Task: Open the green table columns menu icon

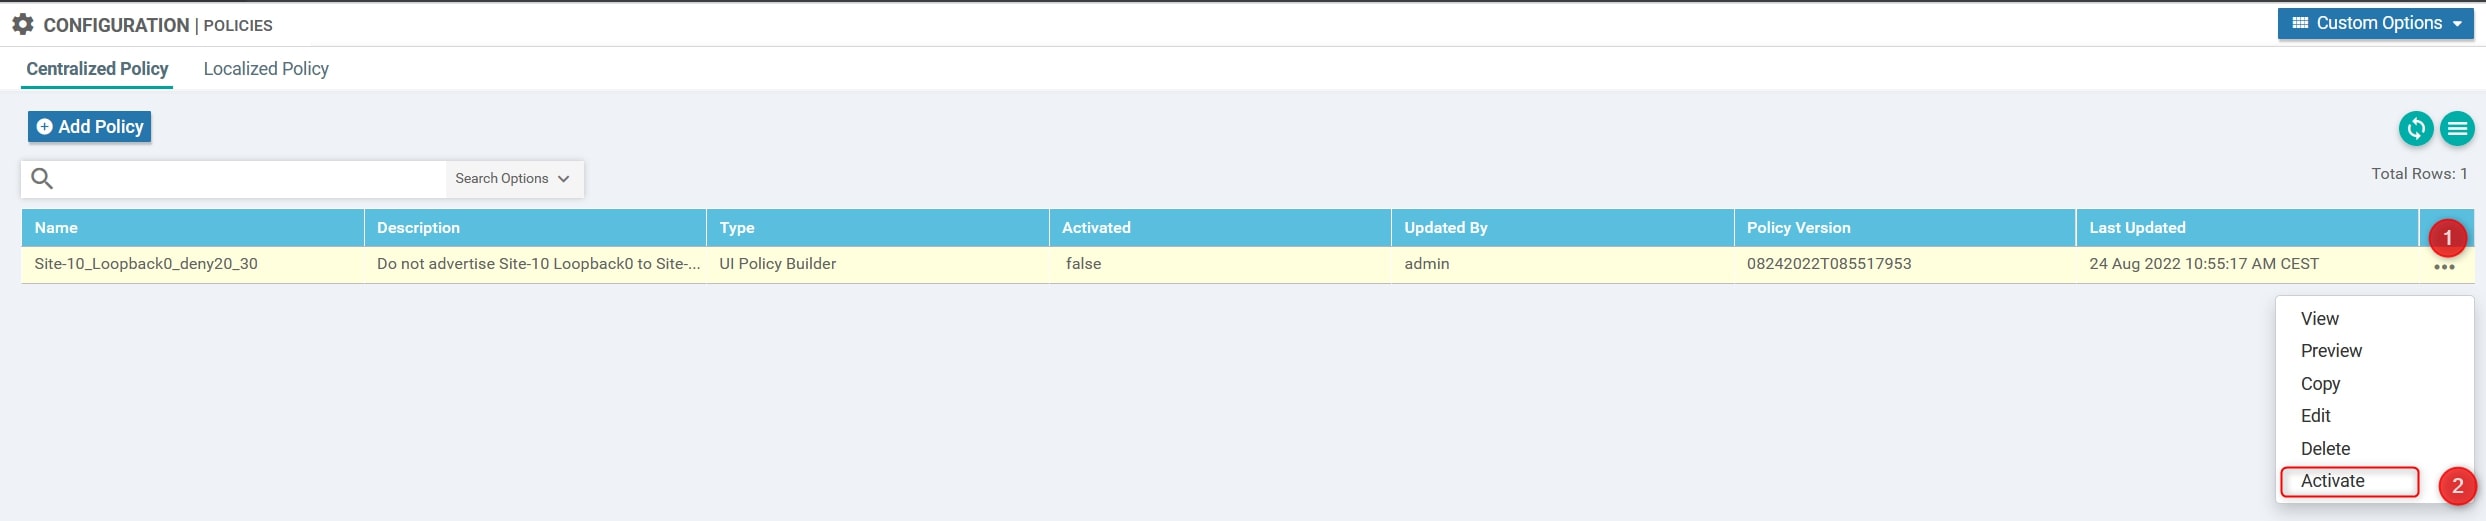Action: tap(2457, 128)
